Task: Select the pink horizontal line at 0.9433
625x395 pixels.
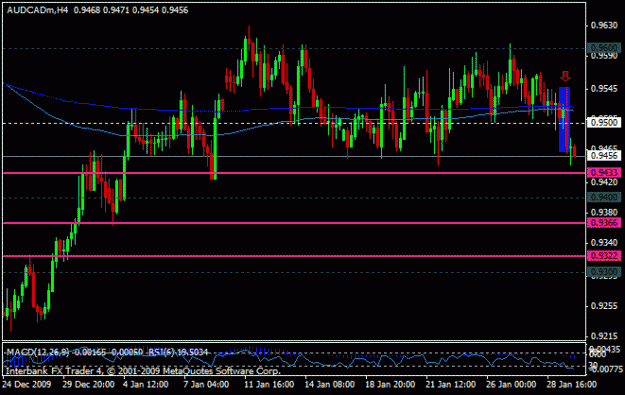Action: tap(294, 173)
